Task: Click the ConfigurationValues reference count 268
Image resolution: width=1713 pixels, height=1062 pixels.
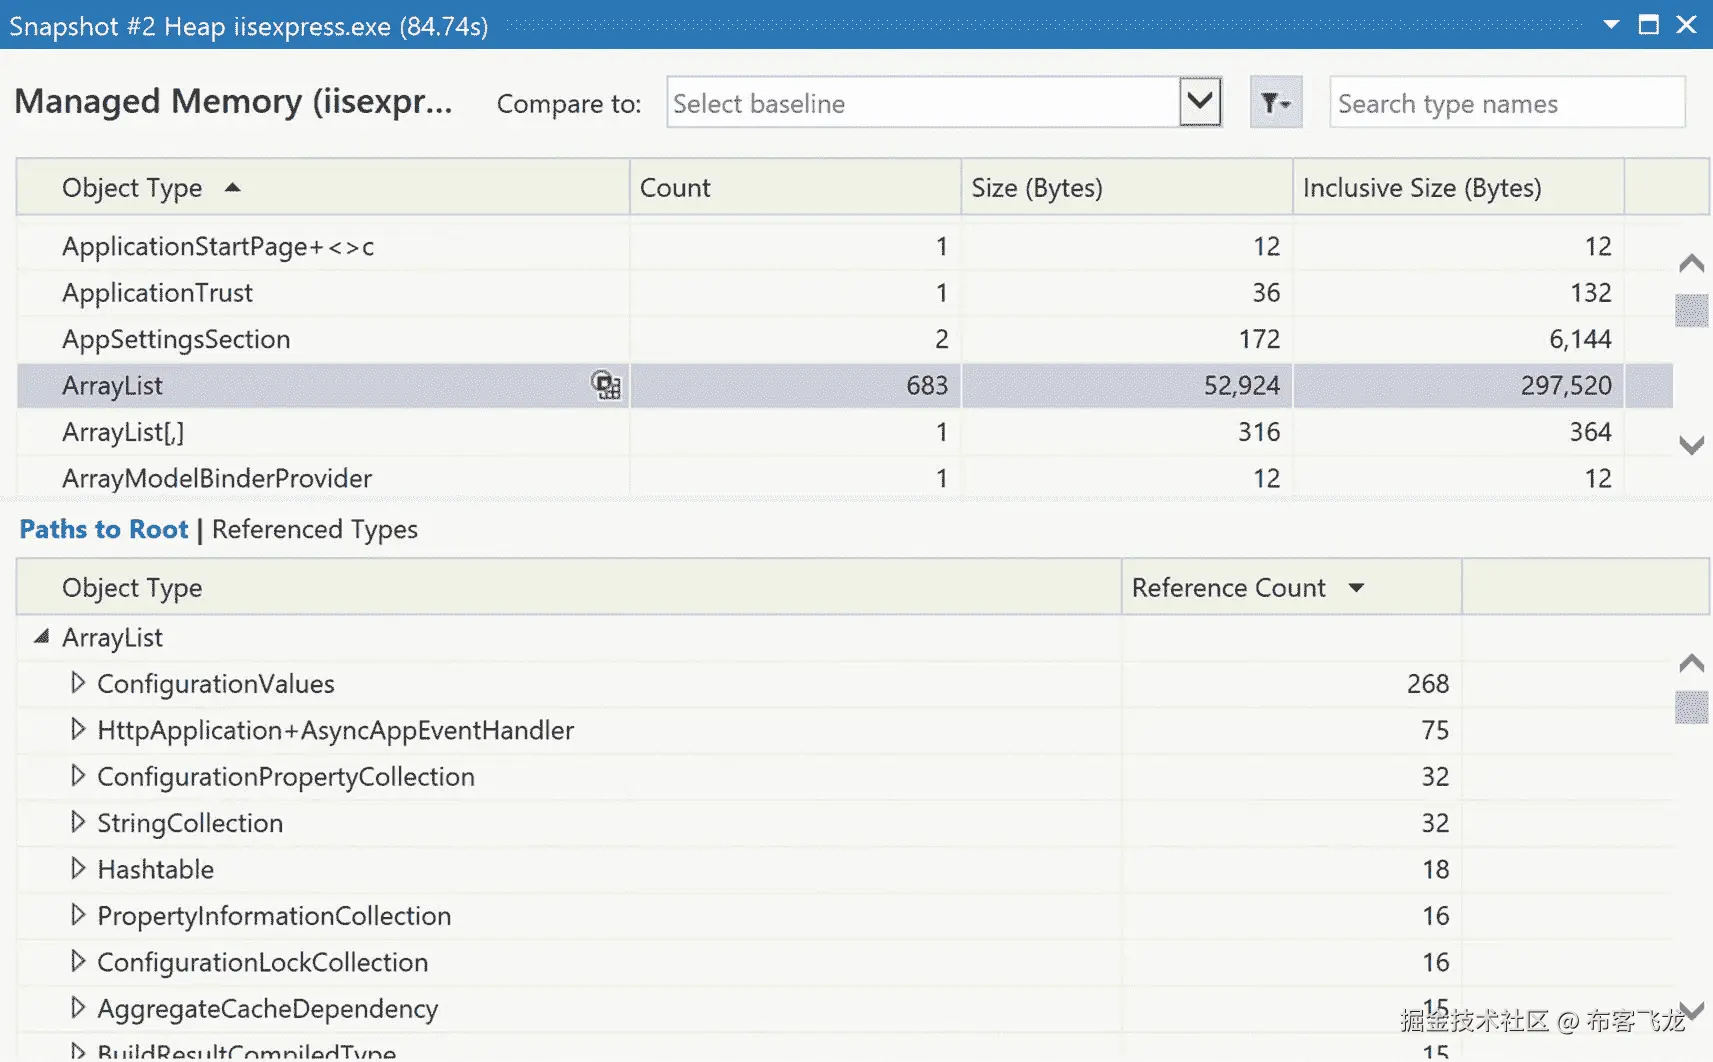Action: 1428,683
